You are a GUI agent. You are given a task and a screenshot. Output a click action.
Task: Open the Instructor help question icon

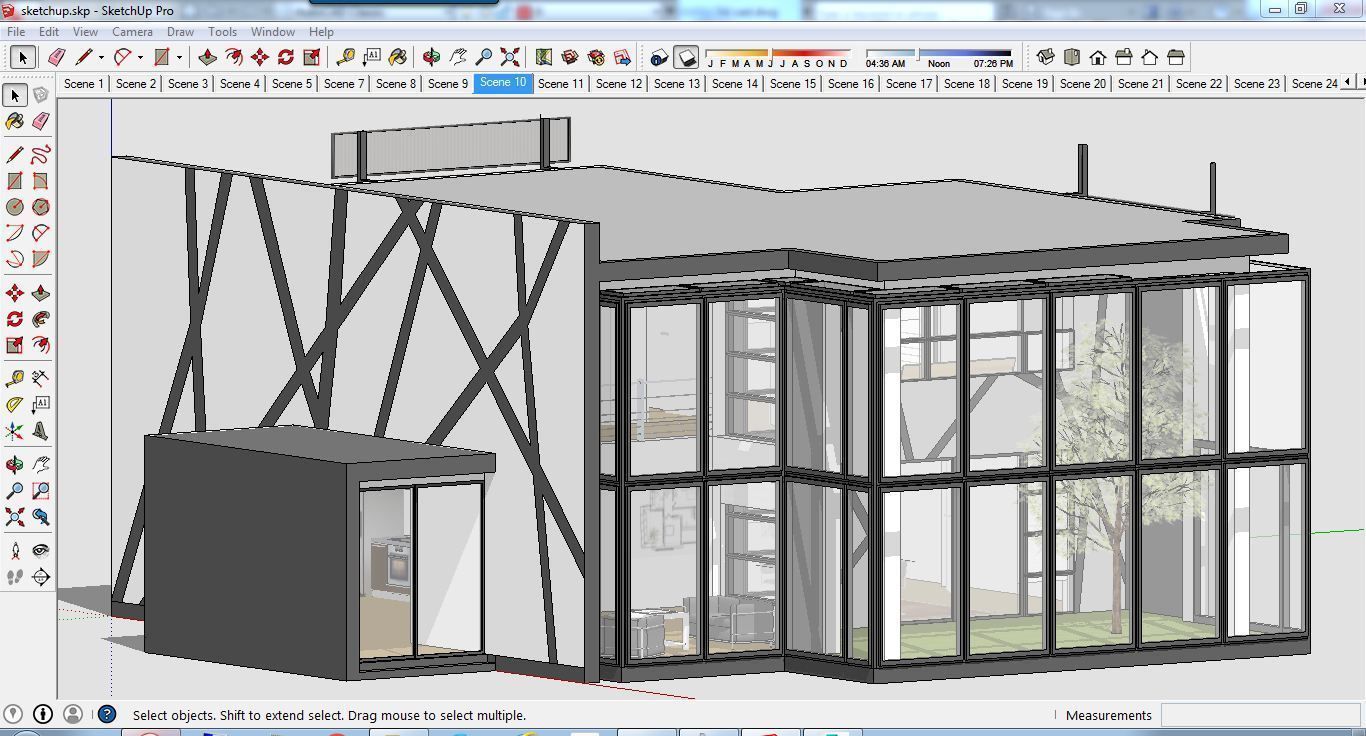point(107,714)
